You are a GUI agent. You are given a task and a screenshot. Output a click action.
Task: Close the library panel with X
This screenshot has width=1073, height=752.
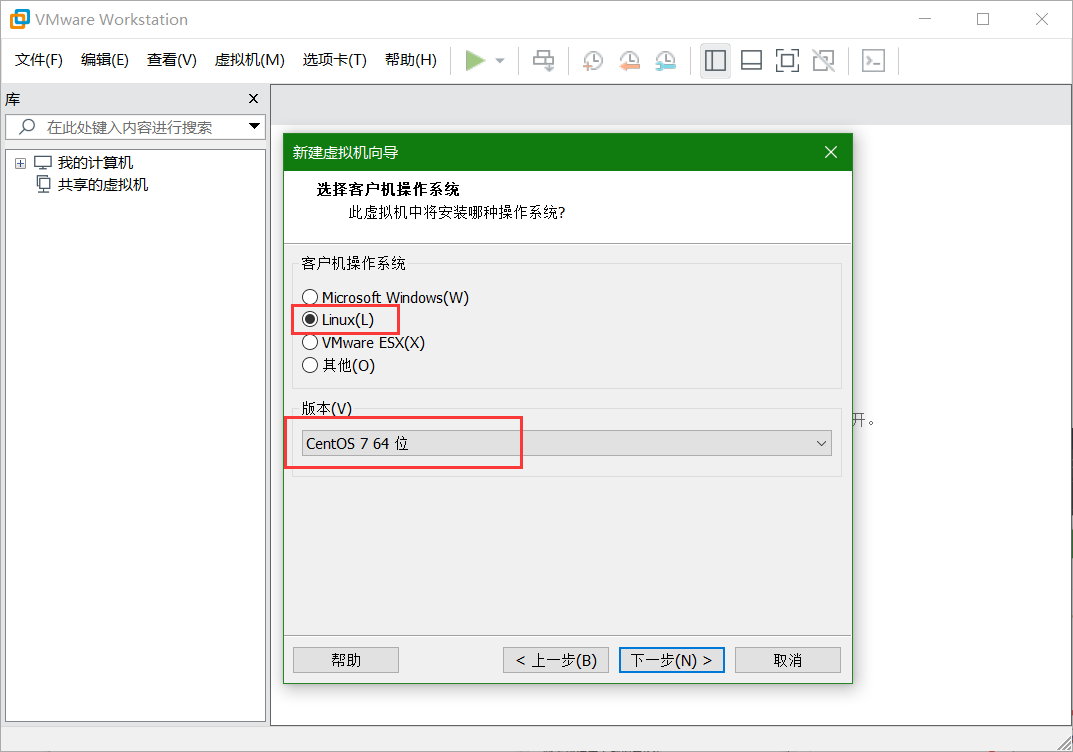click(253, 99)
